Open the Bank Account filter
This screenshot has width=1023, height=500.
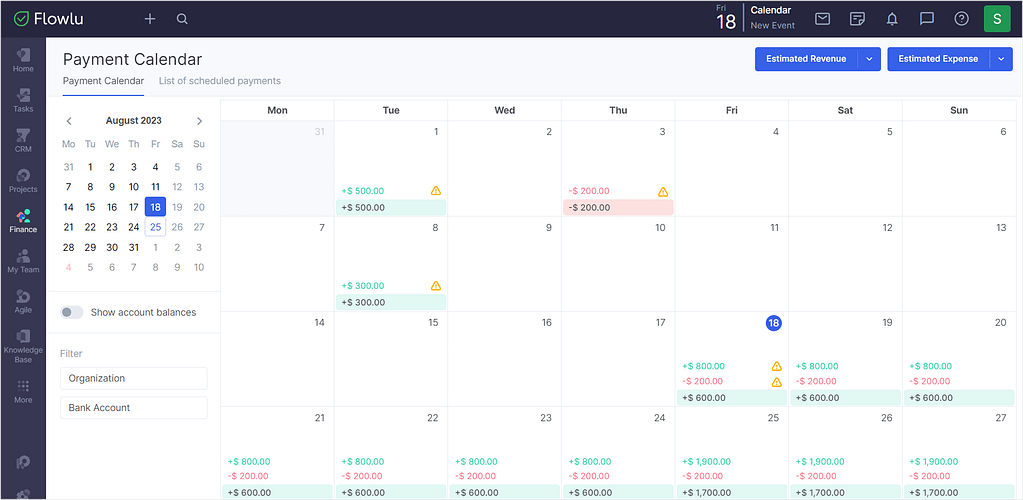point(134,407)
